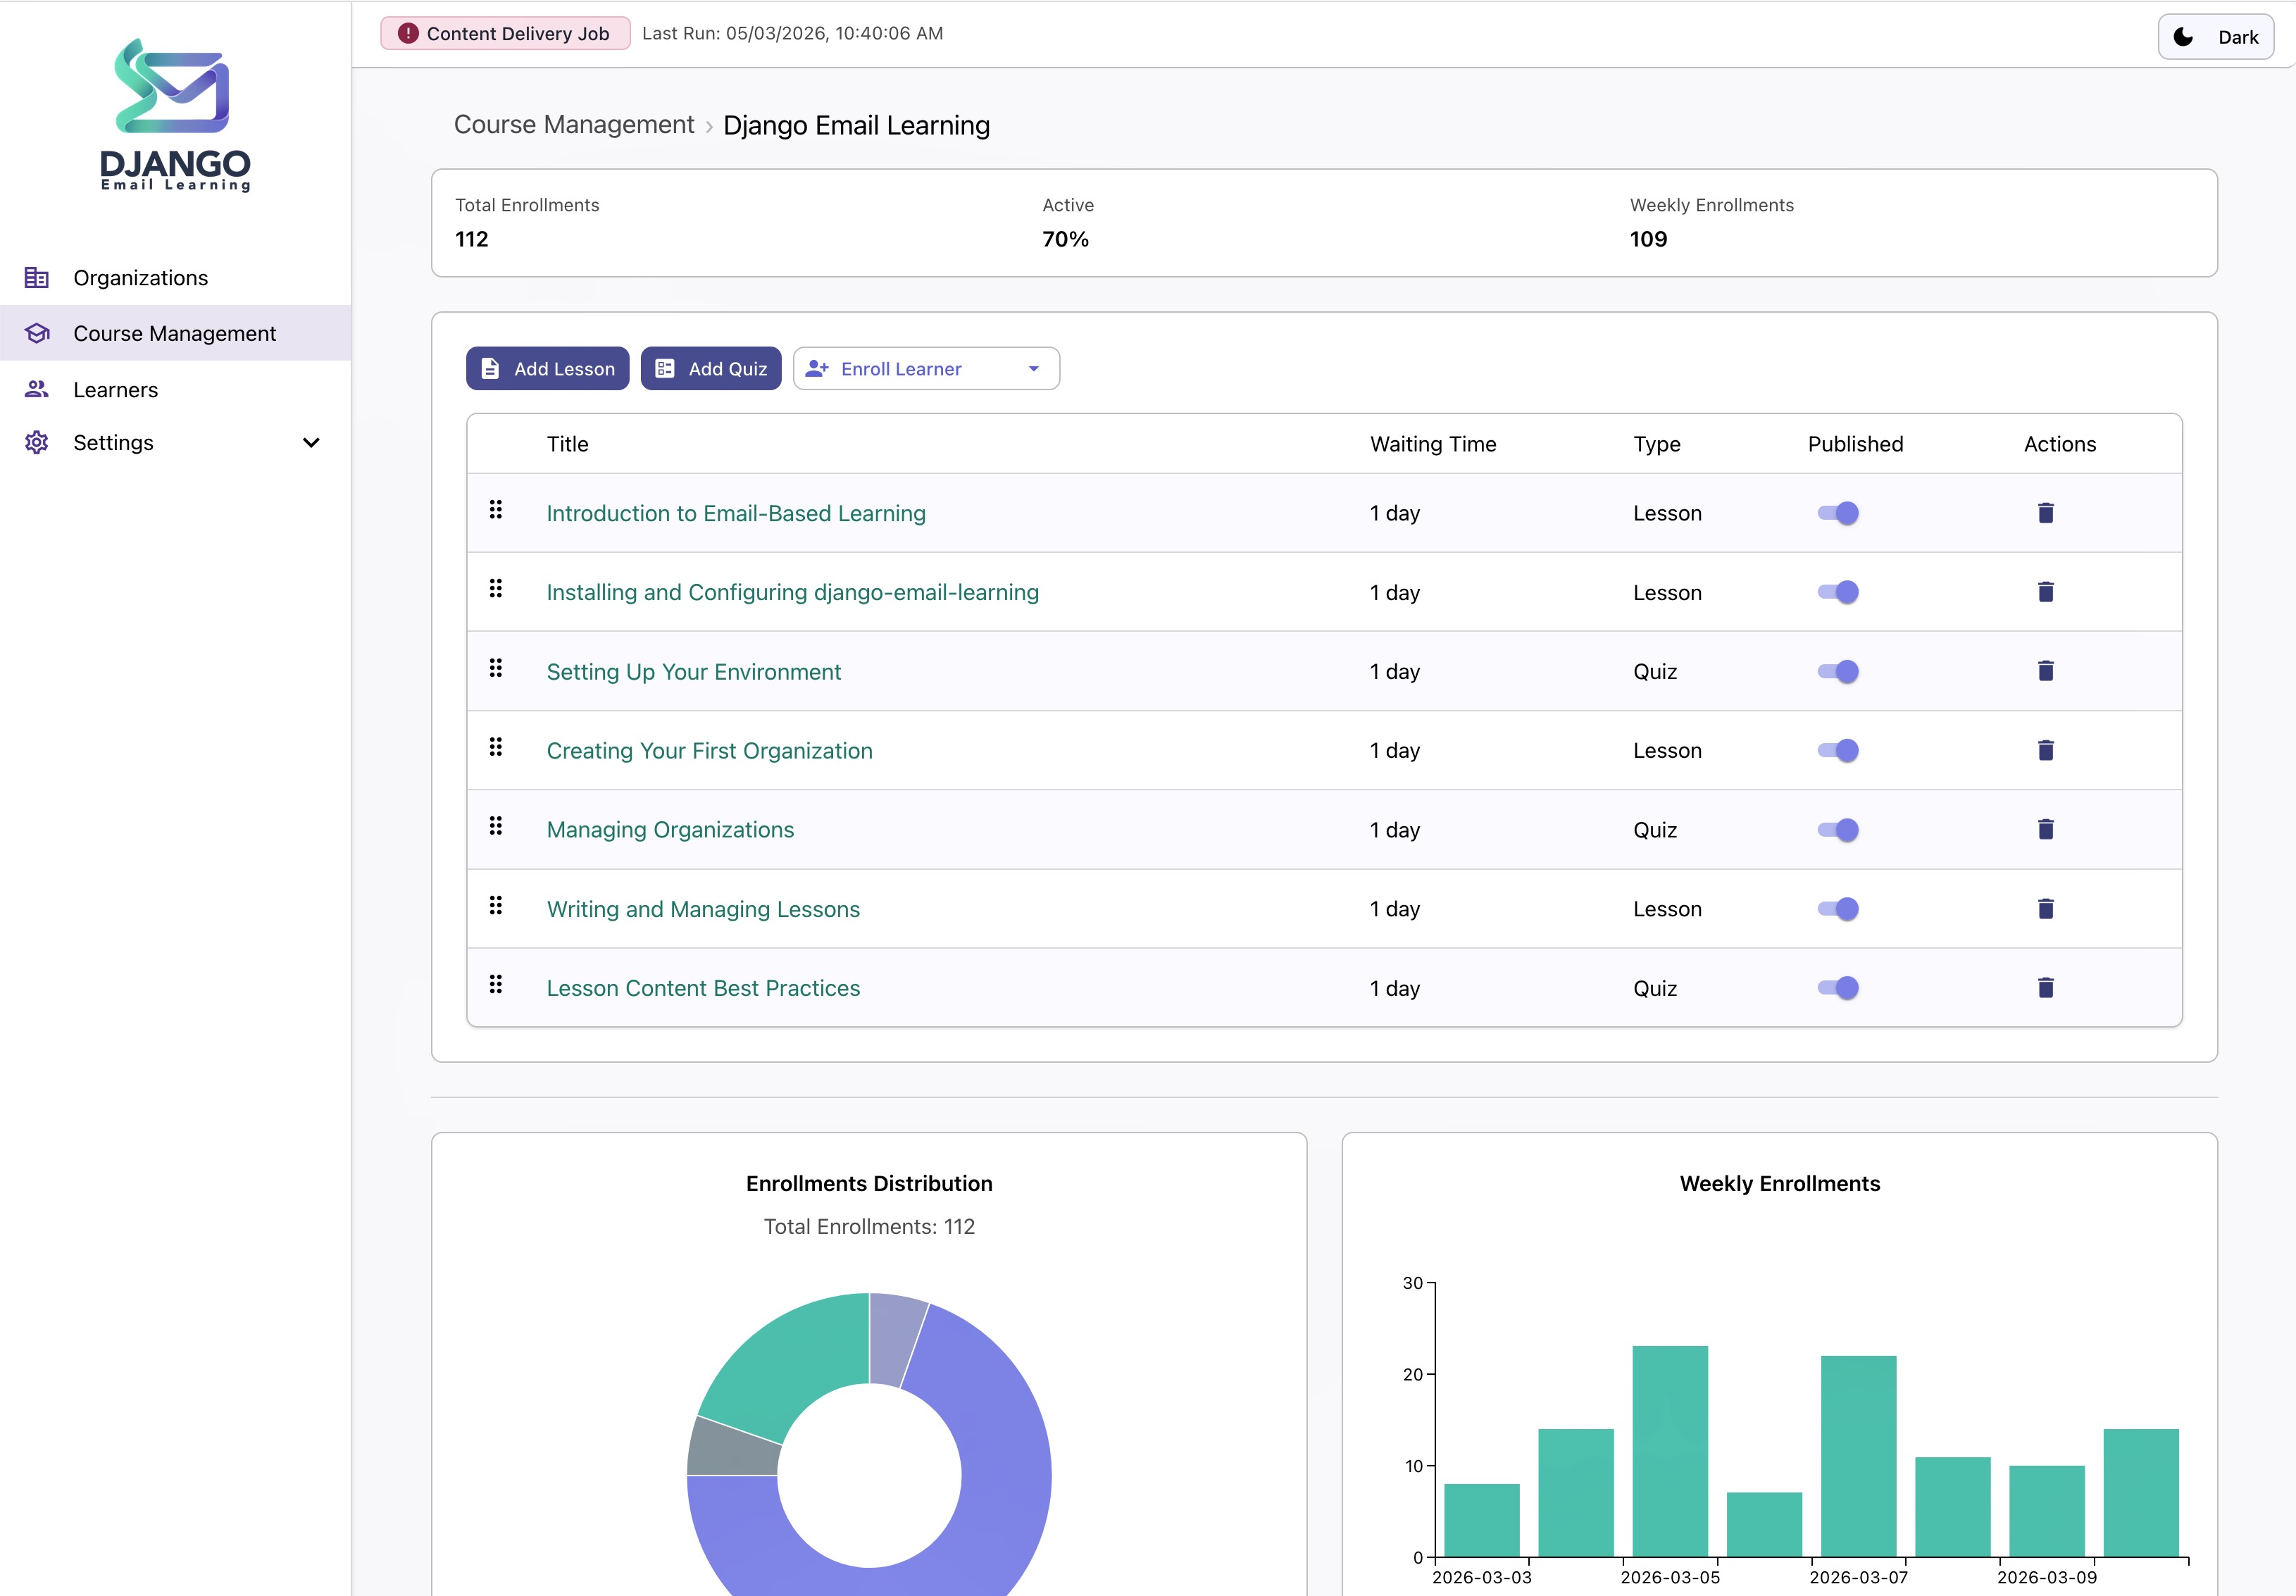Click the Learners people icon
Image resolution: width=2296 pixels, height=1596 pixels.
pos(37,390)
